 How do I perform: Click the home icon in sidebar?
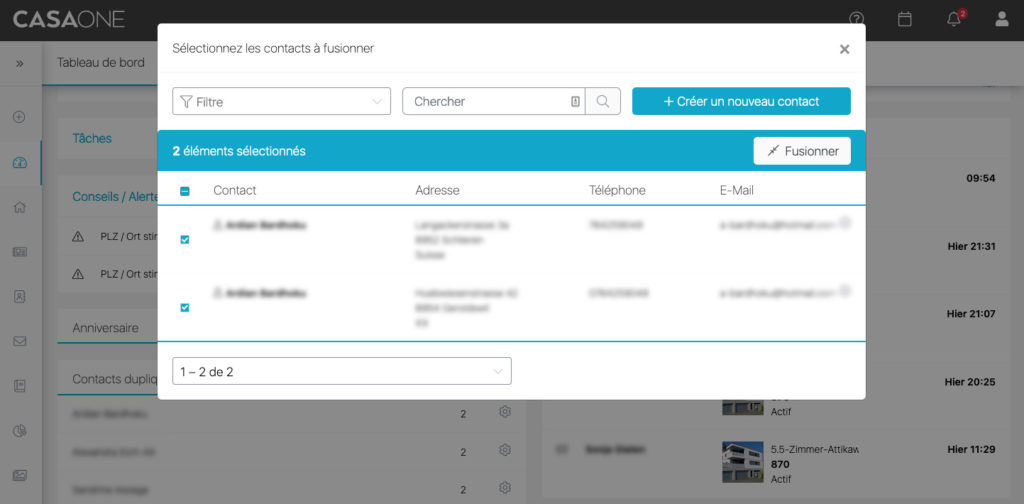click(x=19, y=207)
